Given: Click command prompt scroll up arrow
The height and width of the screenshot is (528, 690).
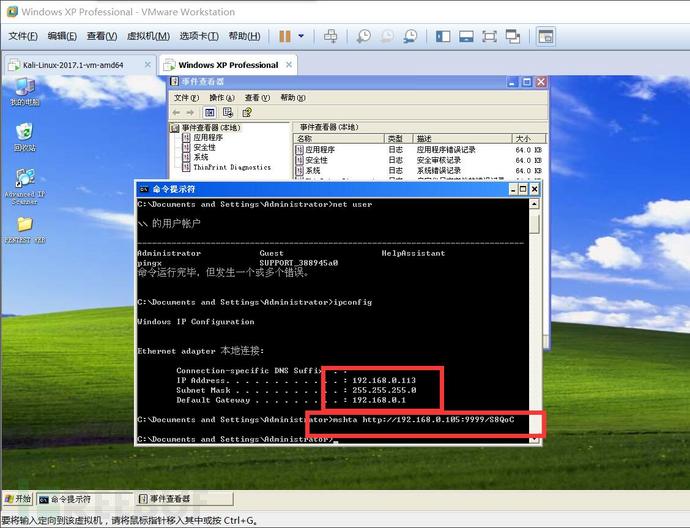Looking at the screenshot, I should click(534, 204).
